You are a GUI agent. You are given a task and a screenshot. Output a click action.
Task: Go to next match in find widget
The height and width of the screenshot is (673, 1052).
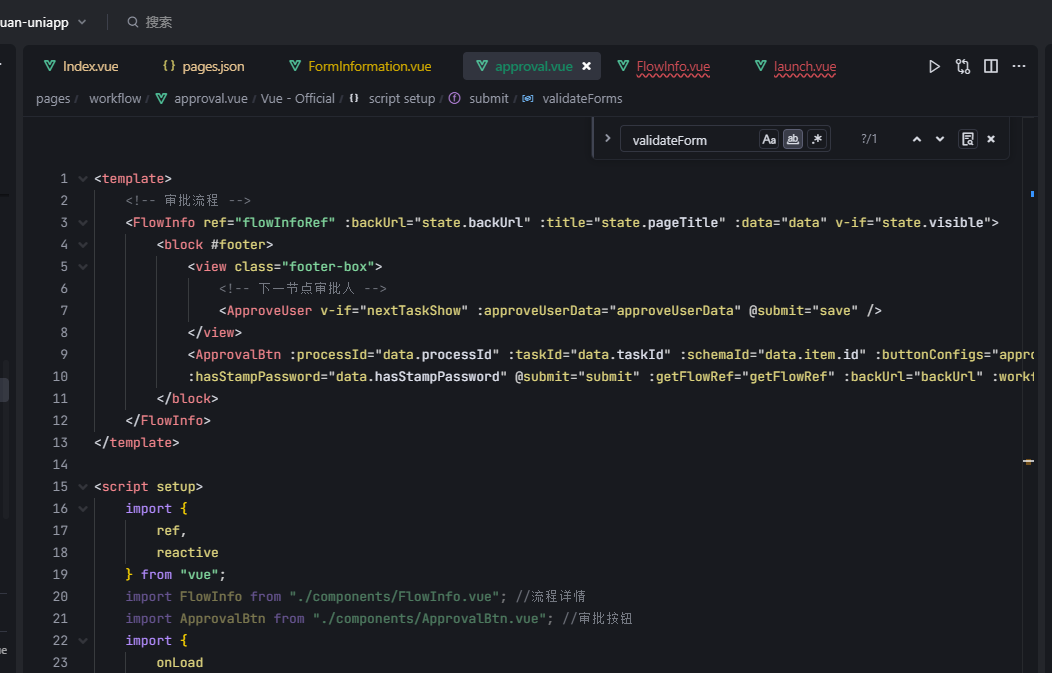(x=940, y=139)
